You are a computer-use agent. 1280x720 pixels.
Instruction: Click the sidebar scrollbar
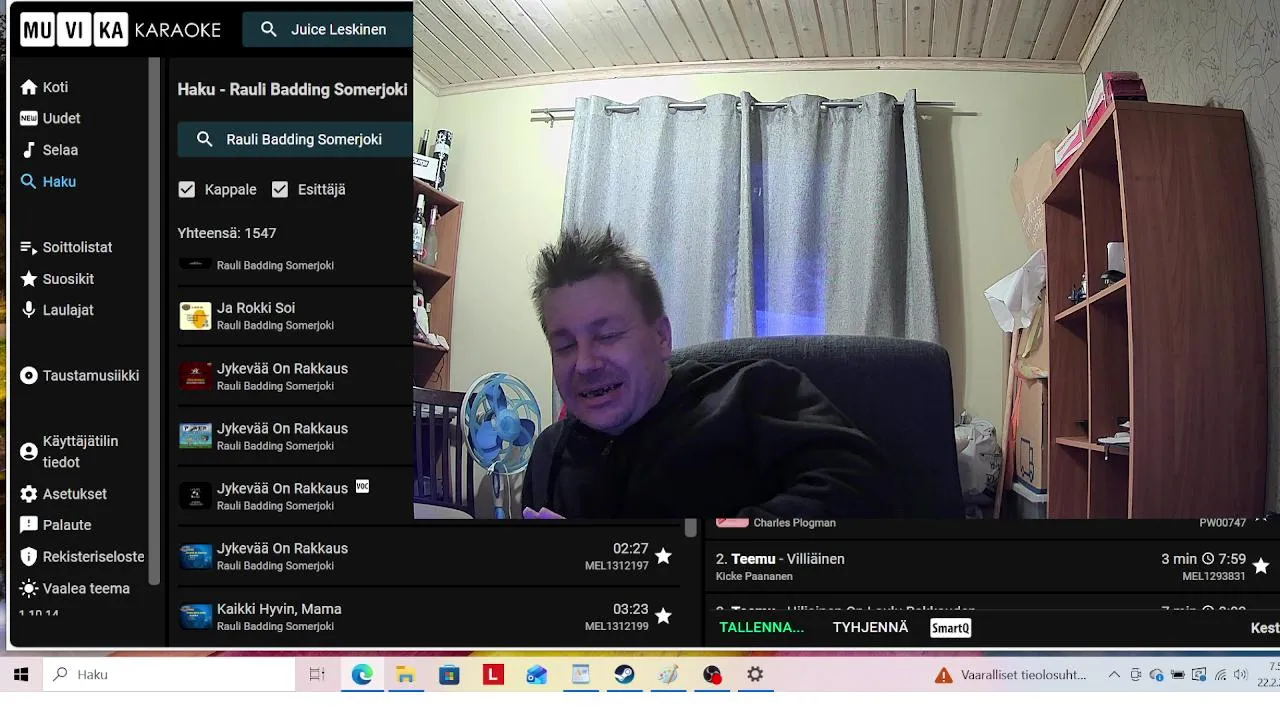pyautogui.click(x=154, y=320)
